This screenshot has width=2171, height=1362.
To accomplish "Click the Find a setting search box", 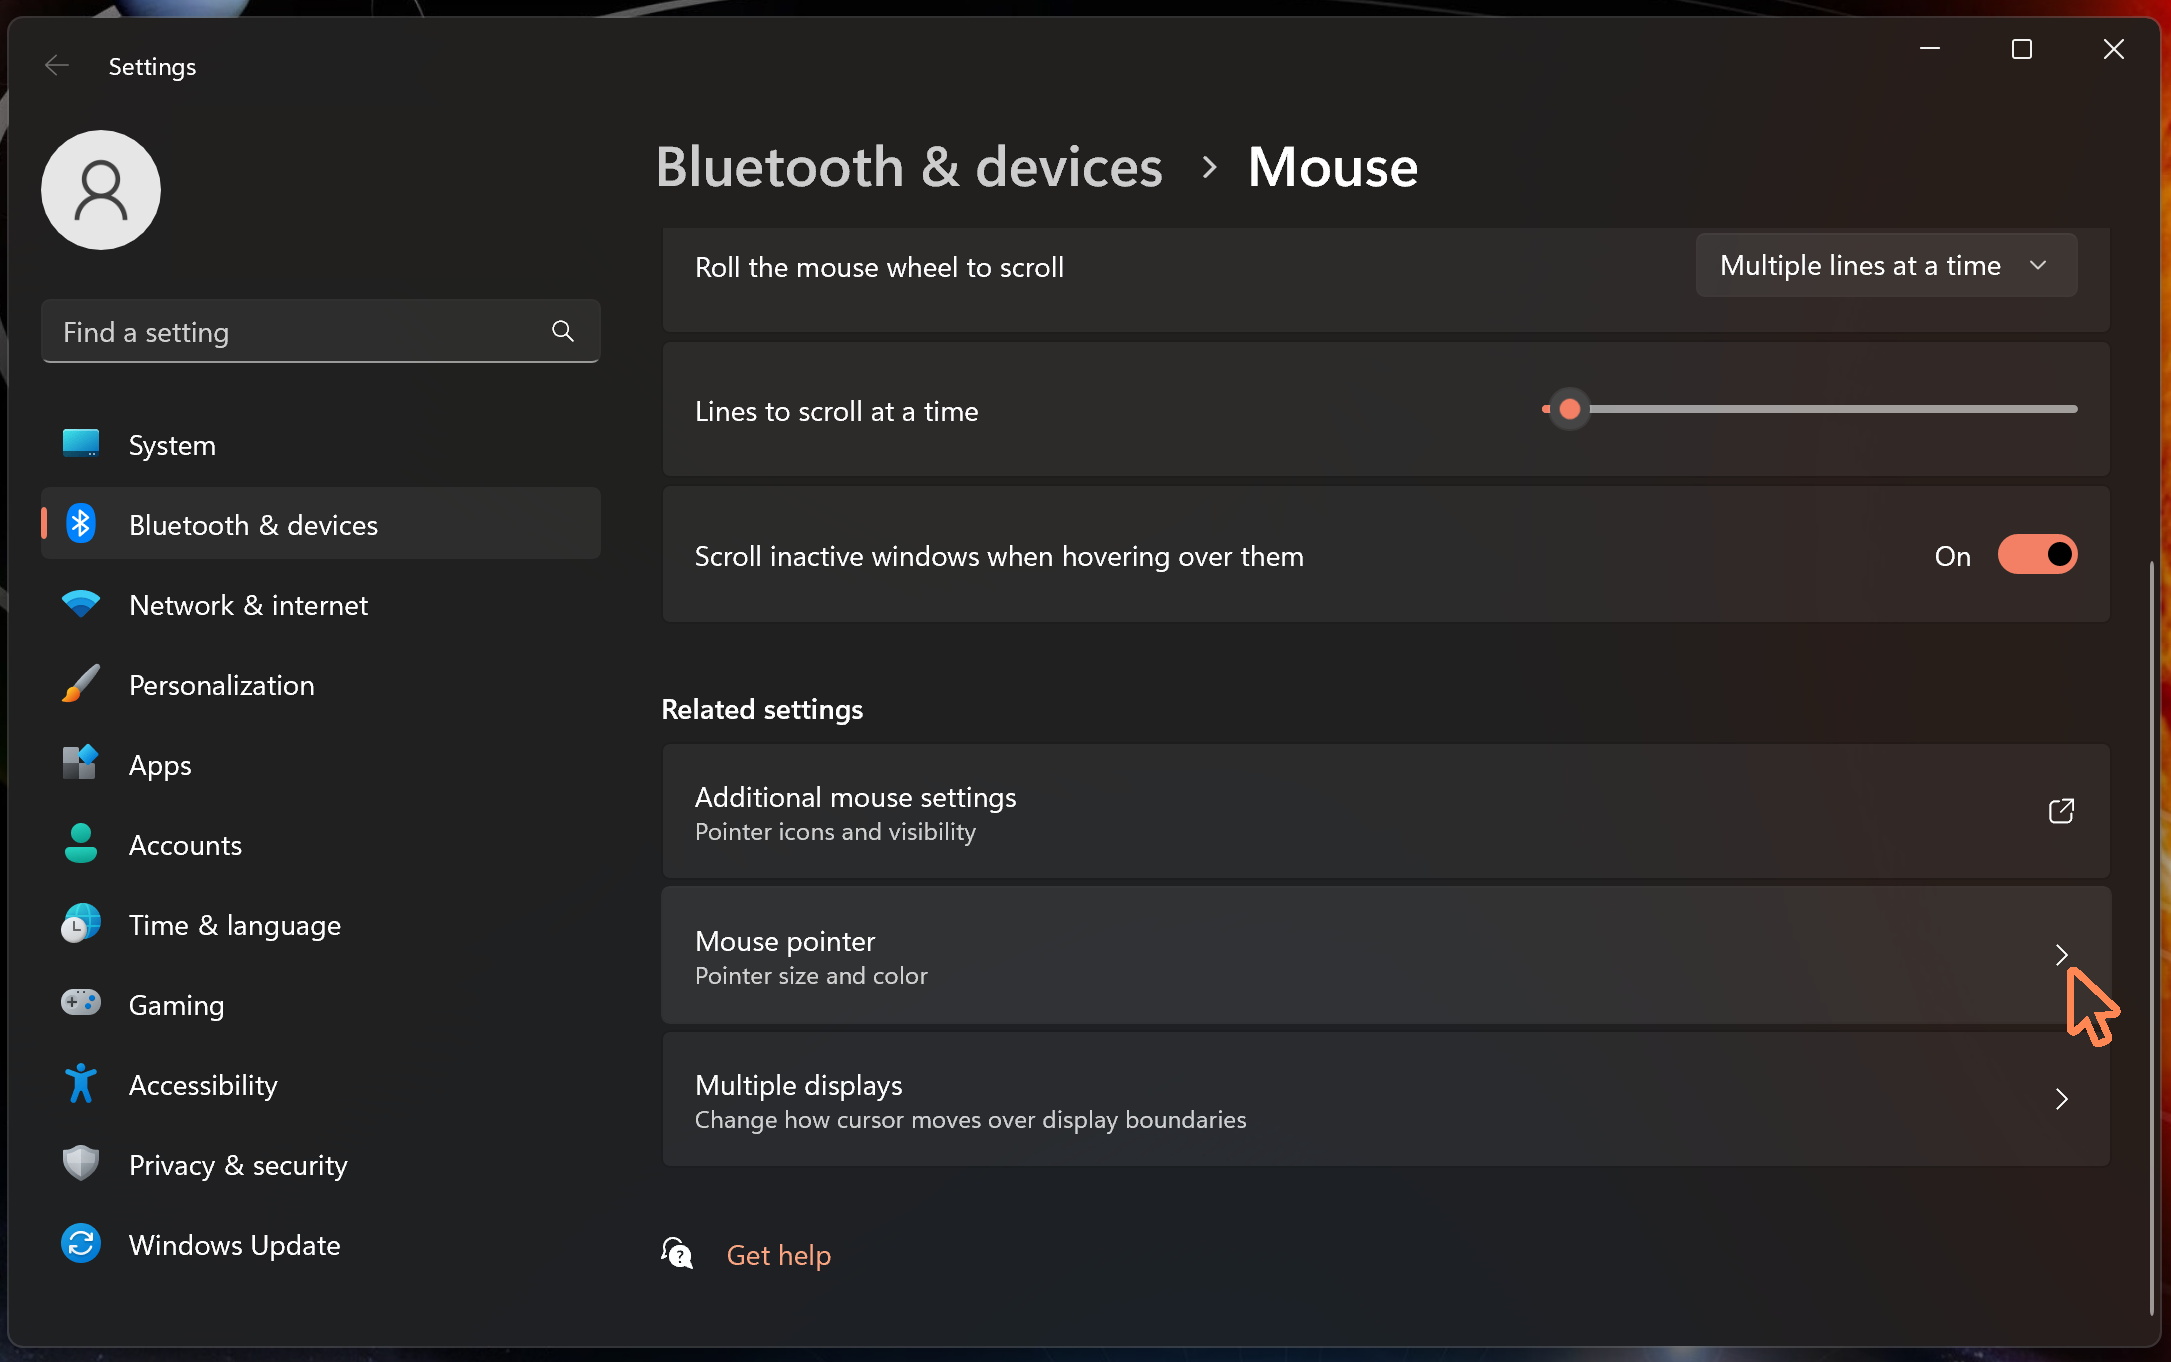I will click(x=321, y=331).
